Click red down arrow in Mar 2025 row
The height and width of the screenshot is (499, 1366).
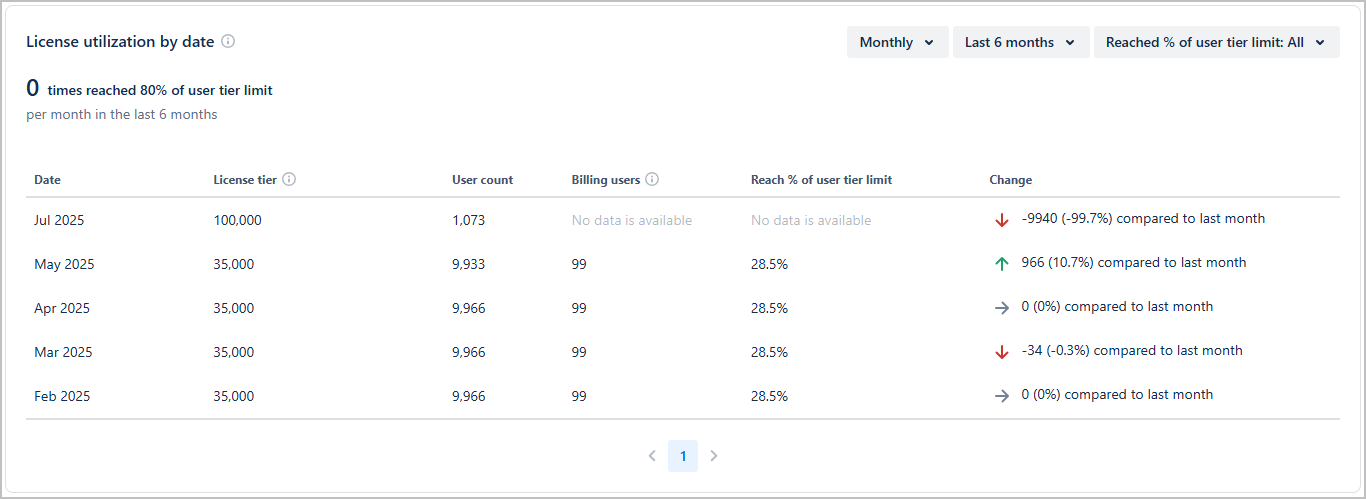click(x=1002, y=352)
